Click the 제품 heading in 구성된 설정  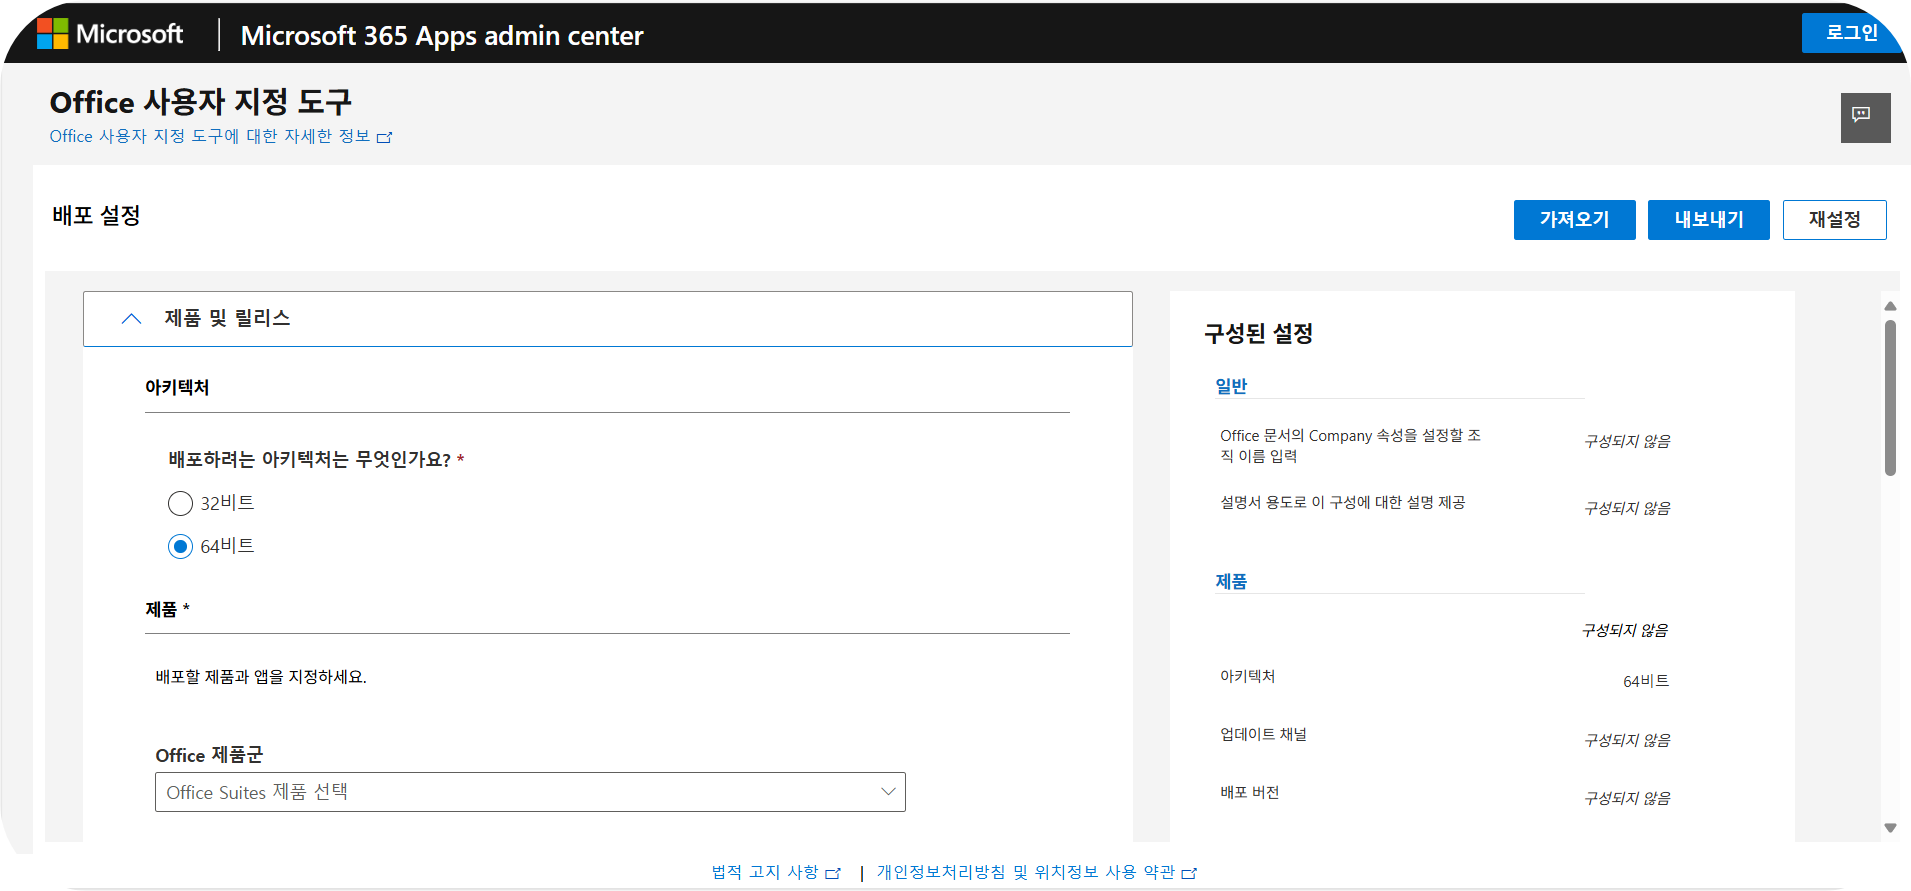[x=1231, y=581]
